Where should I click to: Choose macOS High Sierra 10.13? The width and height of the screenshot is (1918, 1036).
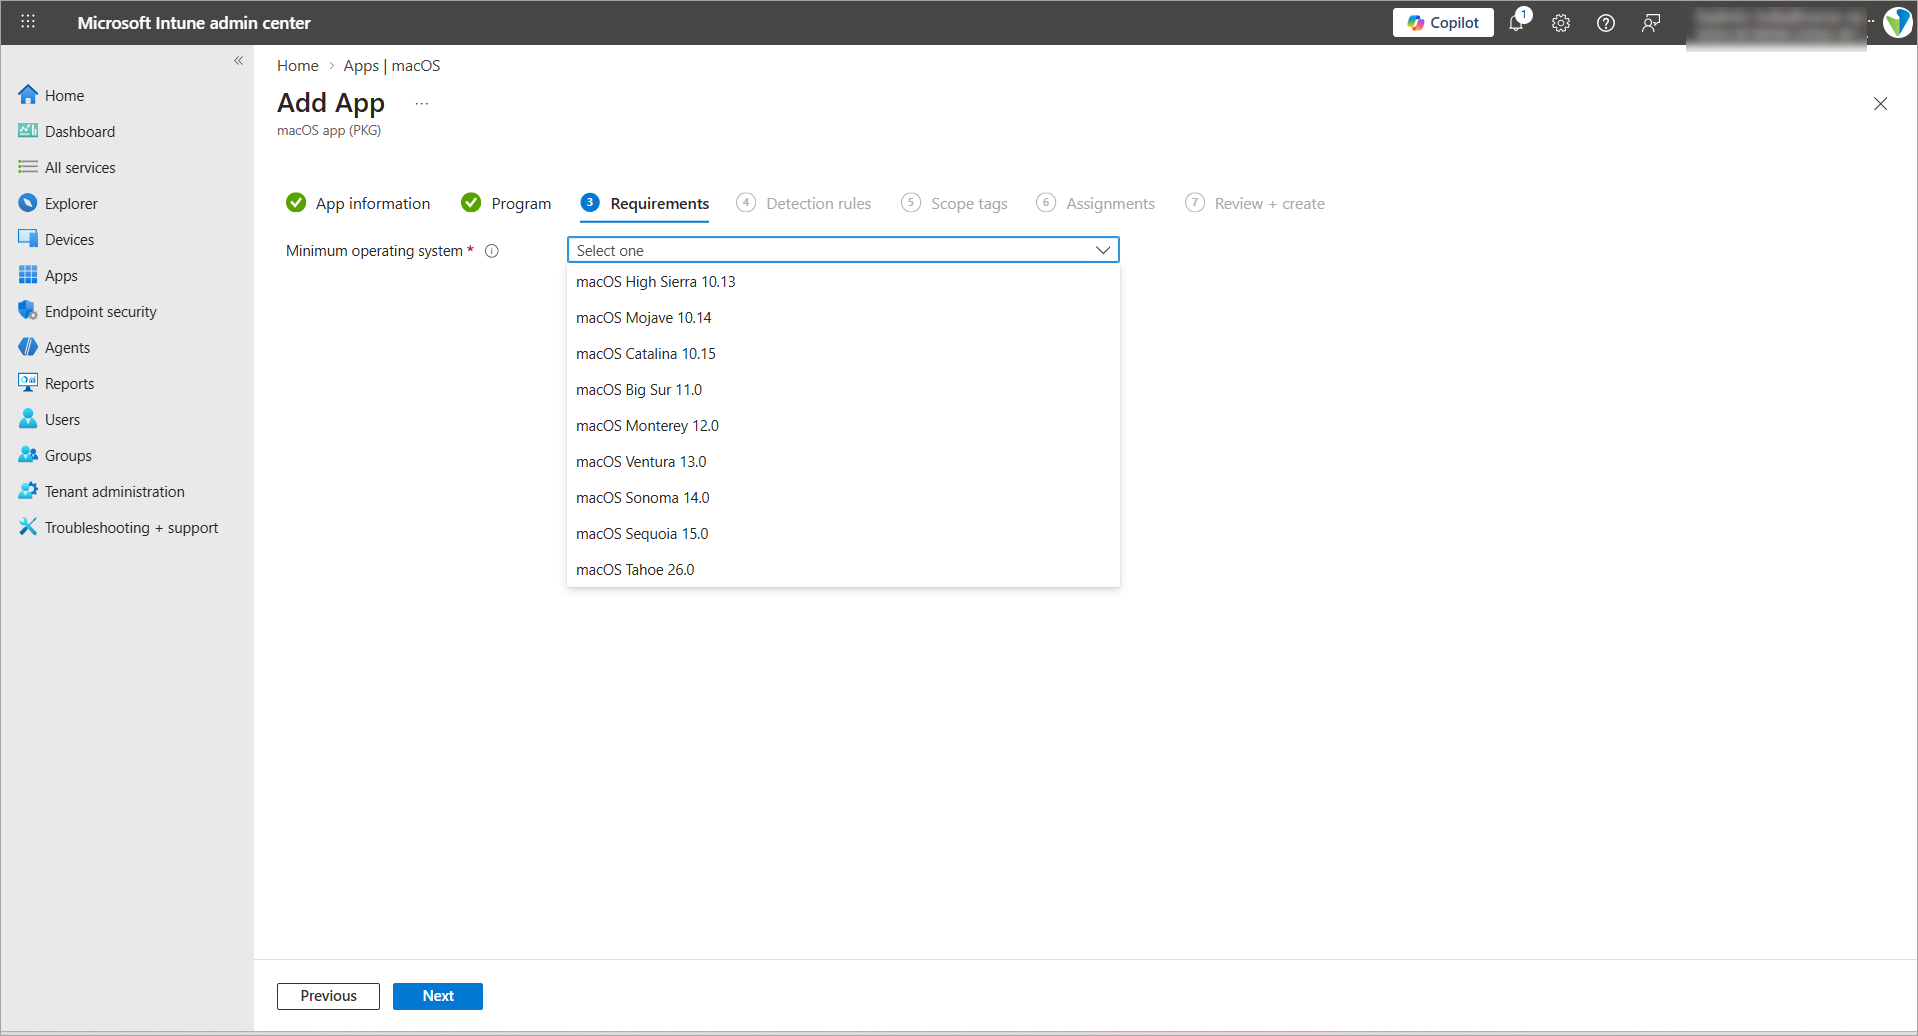[843, 282]
